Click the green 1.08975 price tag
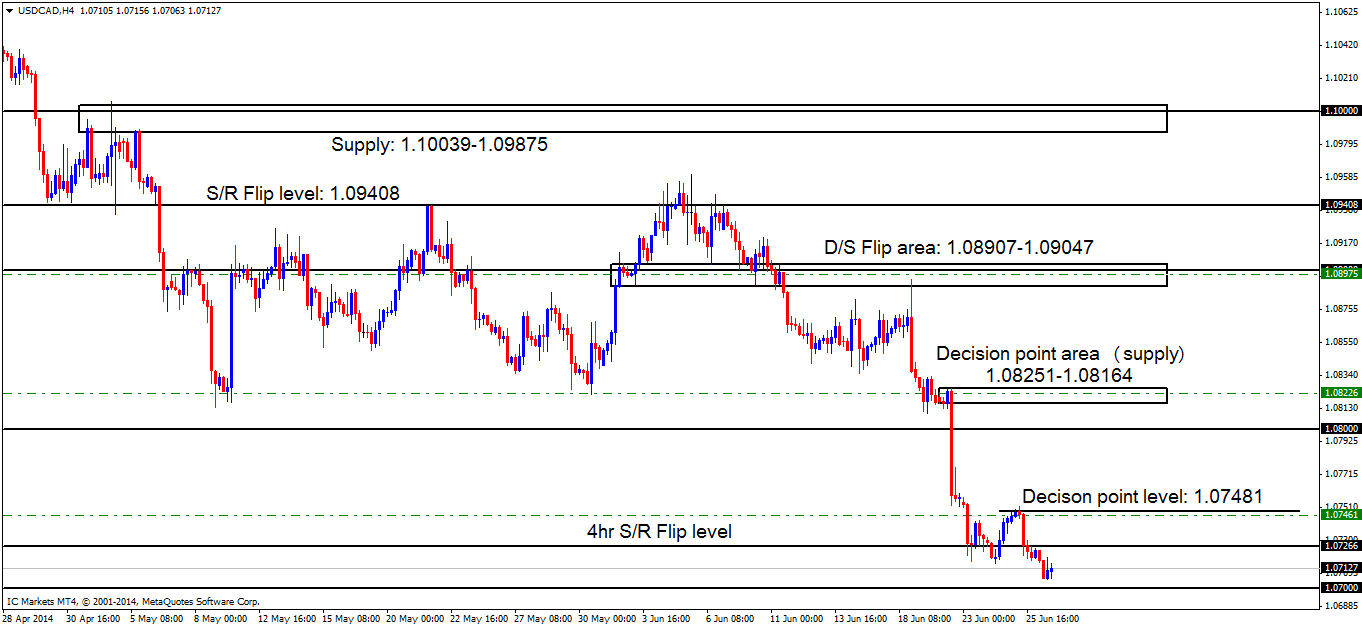The width and height of the screenshot is (1362, 627). (x=1340, y=273)
